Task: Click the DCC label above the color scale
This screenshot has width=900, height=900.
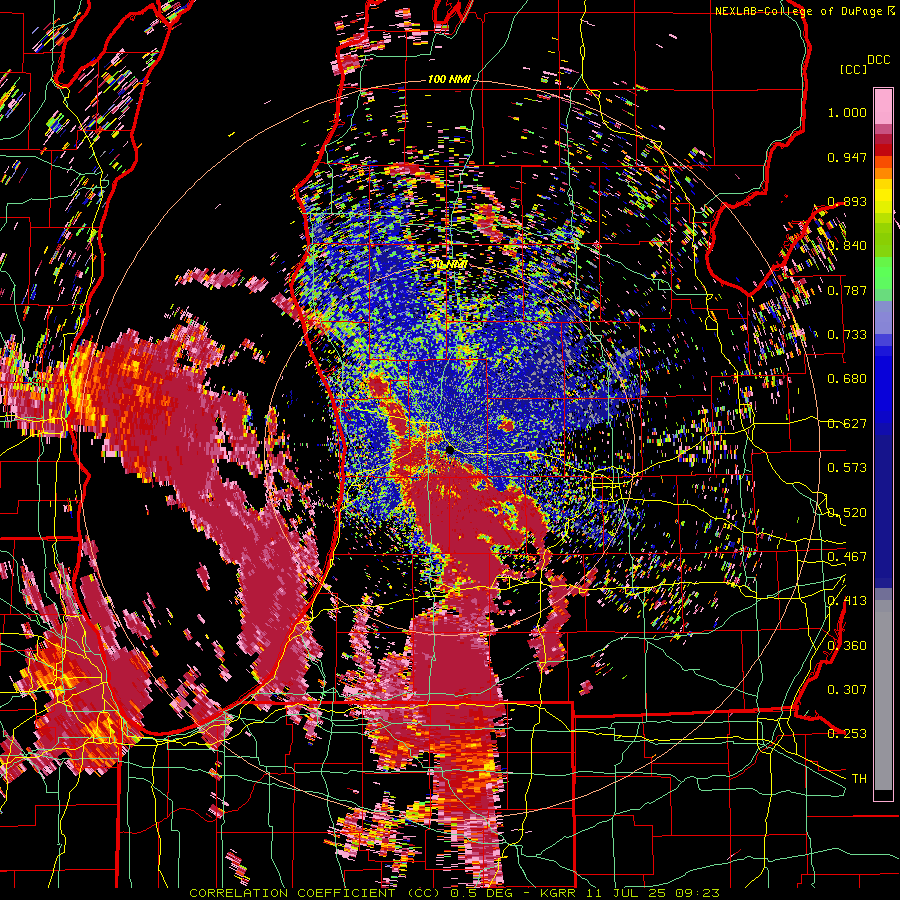Action: click(x=878, y=60)
